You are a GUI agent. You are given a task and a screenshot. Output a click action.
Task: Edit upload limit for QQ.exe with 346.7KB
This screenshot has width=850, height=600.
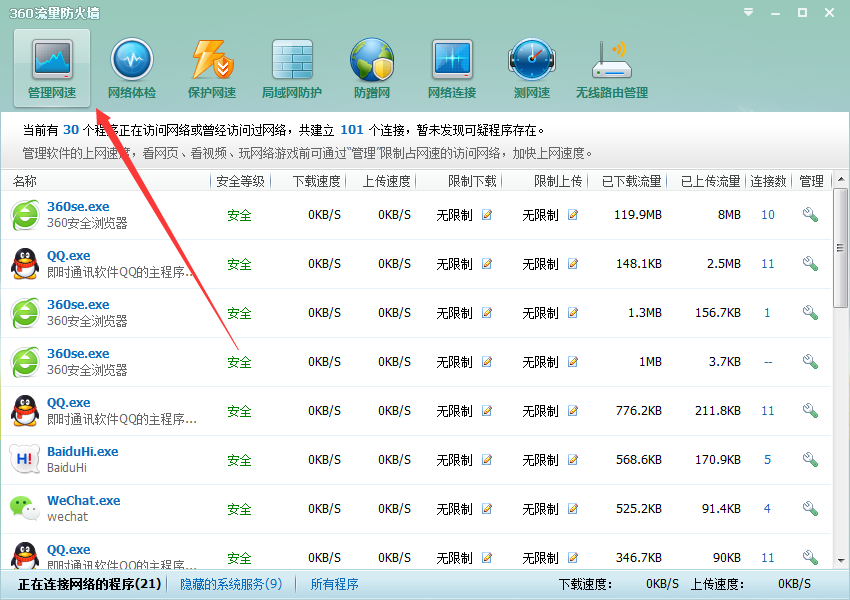tap(572, 557)
